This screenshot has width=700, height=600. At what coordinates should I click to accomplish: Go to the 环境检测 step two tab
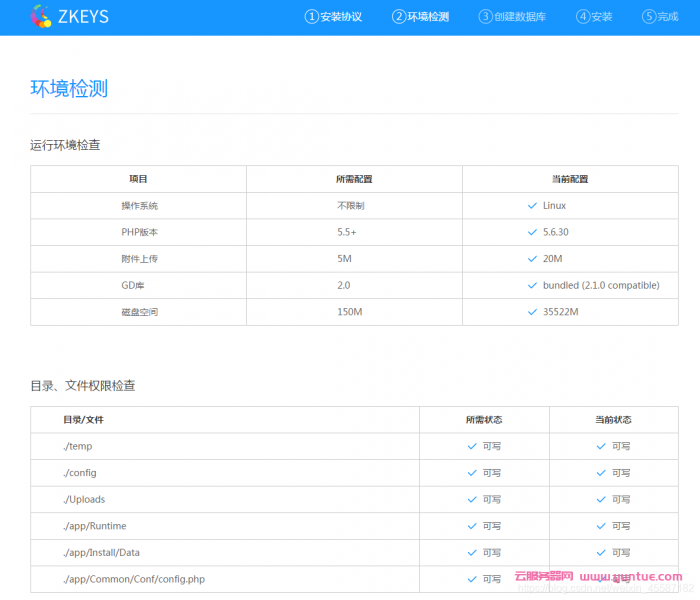tap(421, 17)
